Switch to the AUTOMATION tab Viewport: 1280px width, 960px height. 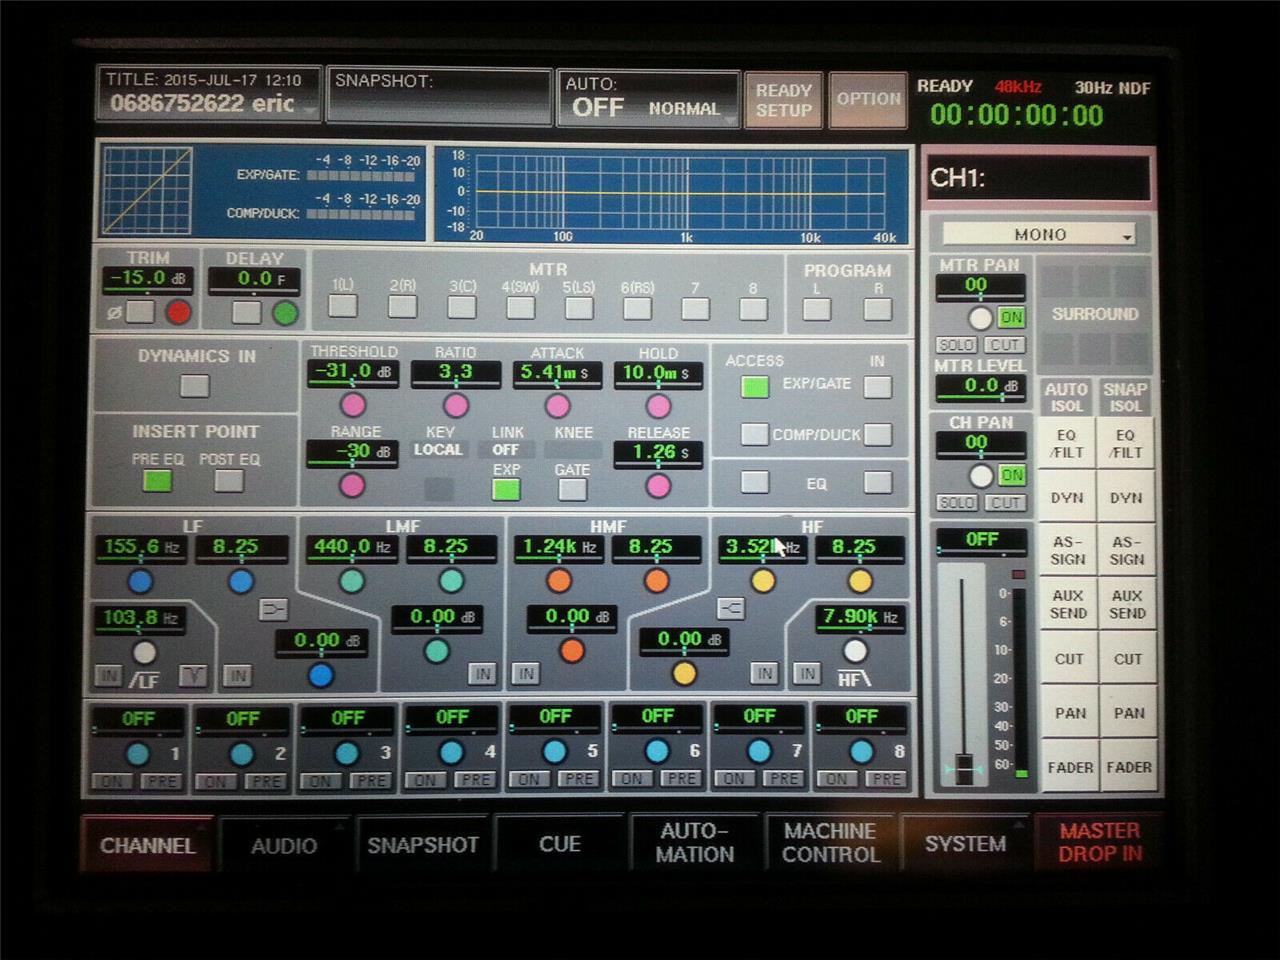point(694,843)
